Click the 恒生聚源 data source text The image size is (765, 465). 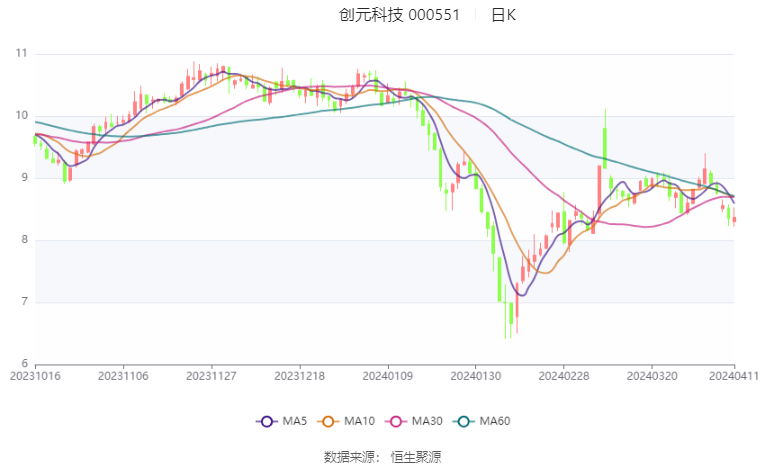tap(416, 457)
